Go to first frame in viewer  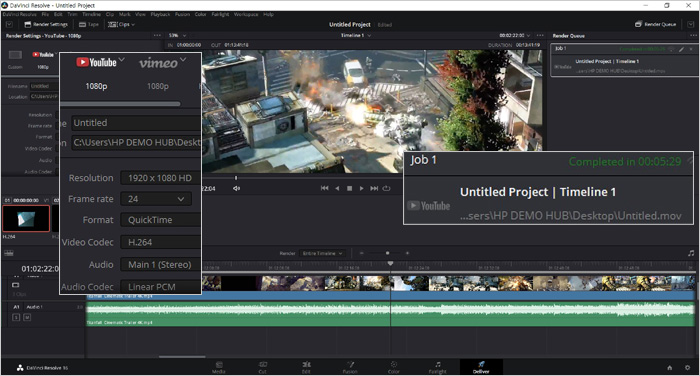coord(325,188)
